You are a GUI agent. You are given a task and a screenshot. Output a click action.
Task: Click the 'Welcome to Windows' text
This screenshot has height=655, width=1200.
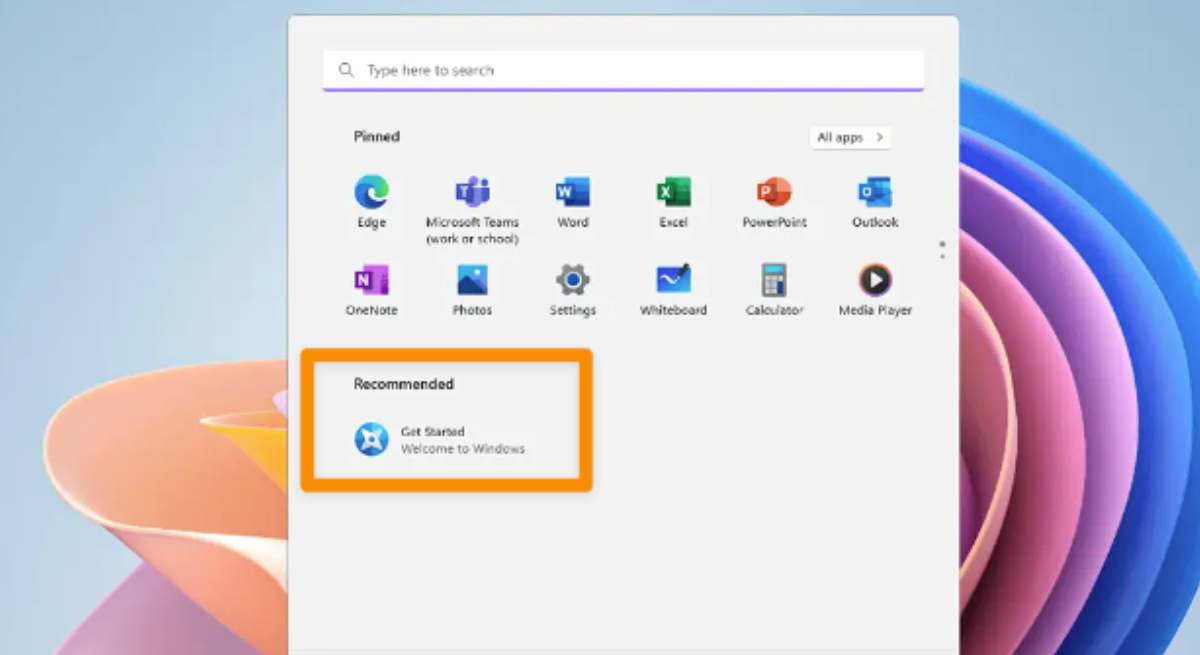tap(463, 449)
